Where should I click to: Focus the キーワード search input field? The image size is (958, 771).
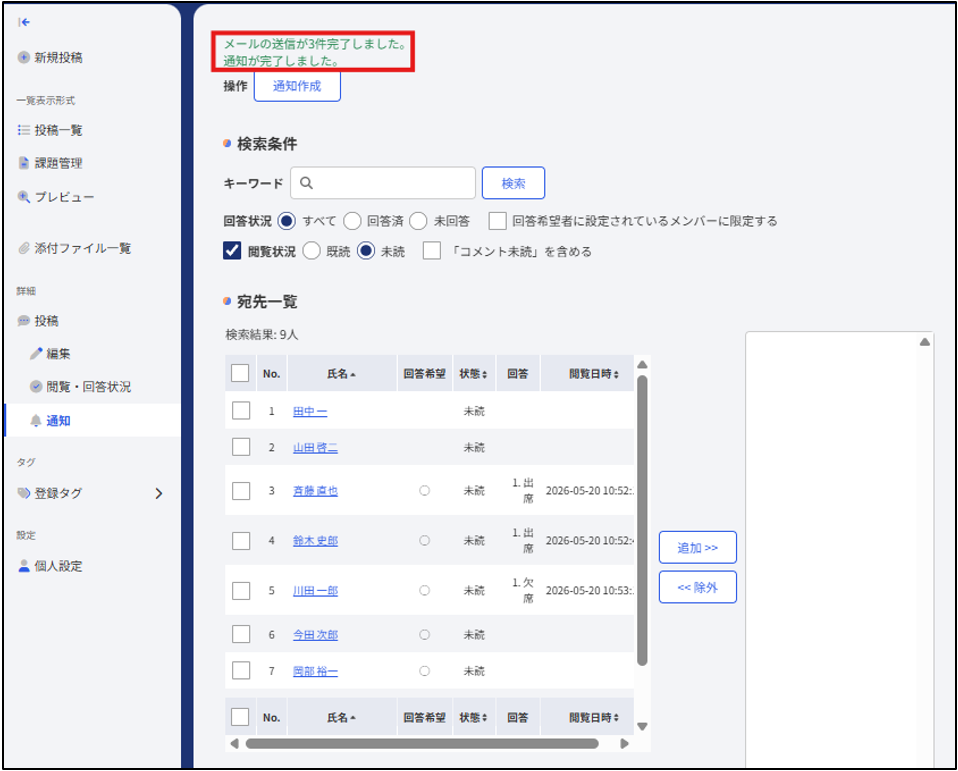coord(383,183)
